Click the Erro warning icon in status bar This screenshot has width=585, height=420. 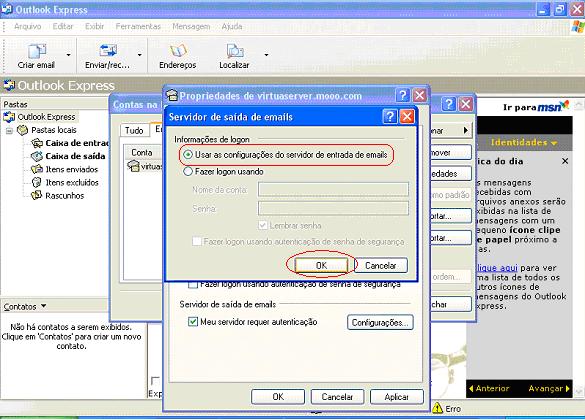(x=437, y=408)
